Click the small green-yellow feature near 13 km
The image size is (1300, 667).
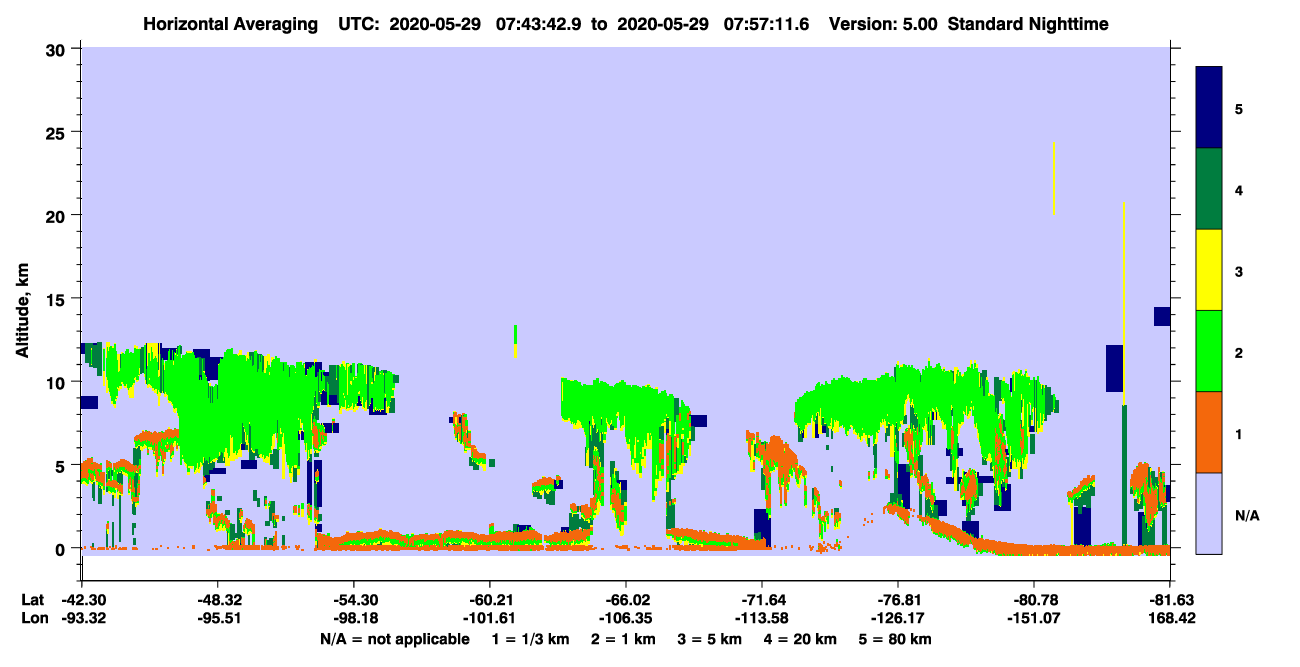coord(515,341)
